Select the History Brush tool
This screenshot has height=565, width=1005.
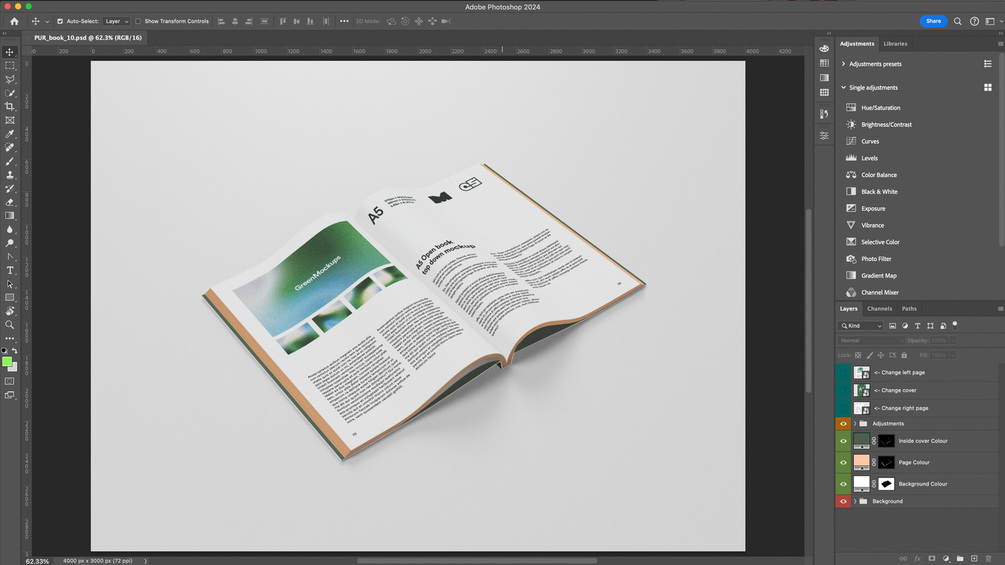10,188
